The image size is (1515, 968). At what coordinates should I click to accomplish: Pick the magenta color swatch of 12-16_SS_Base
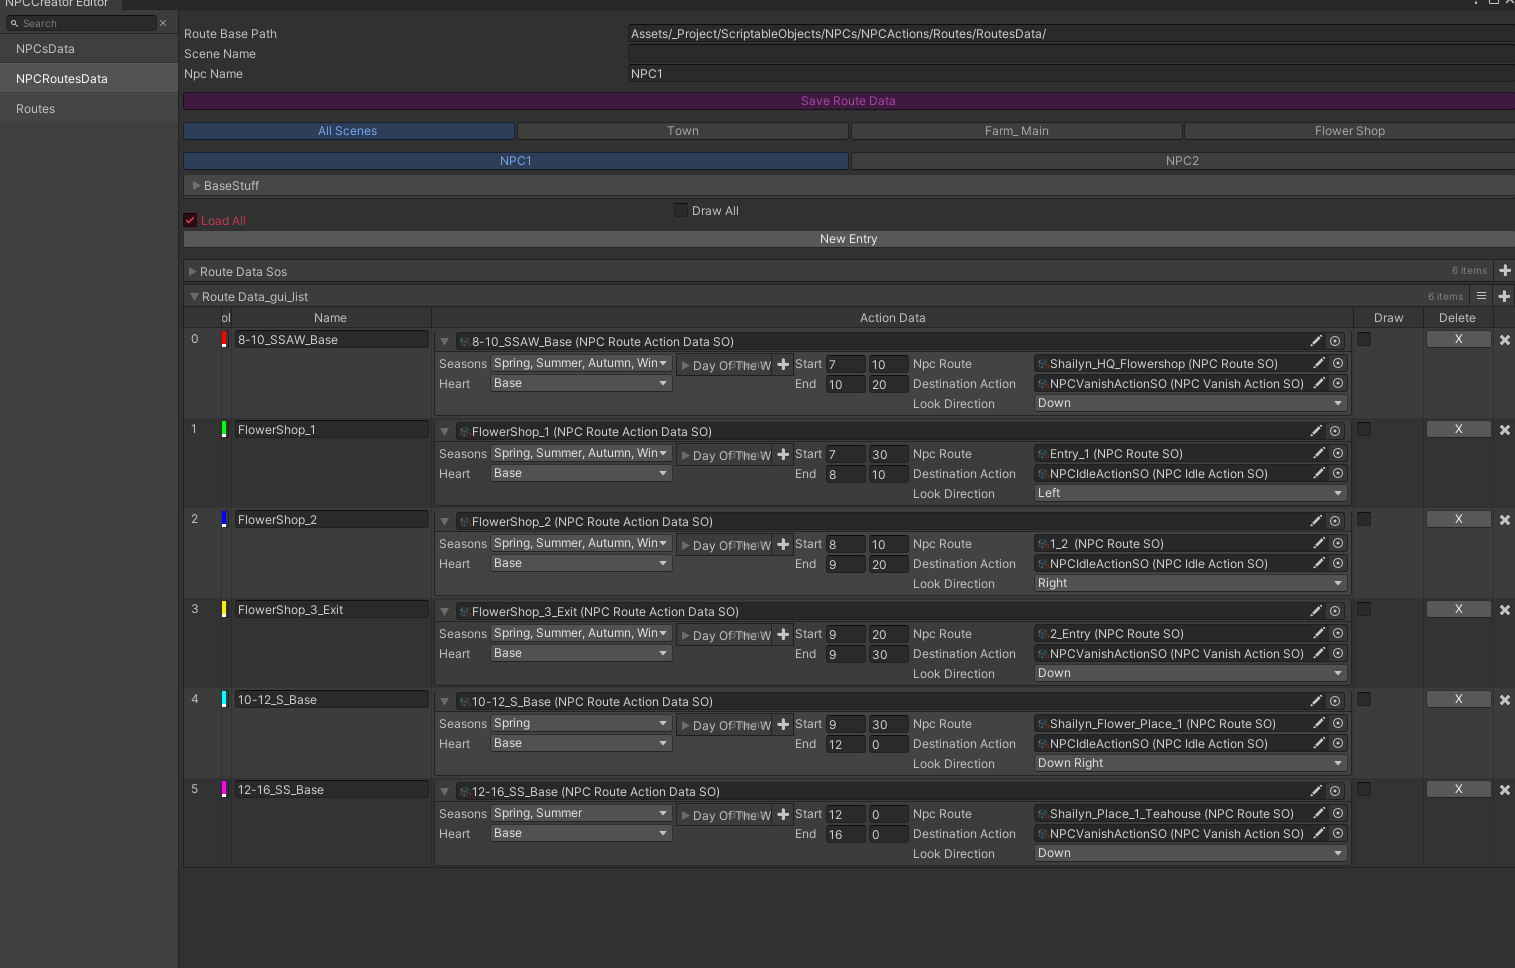tap(224, 790)
